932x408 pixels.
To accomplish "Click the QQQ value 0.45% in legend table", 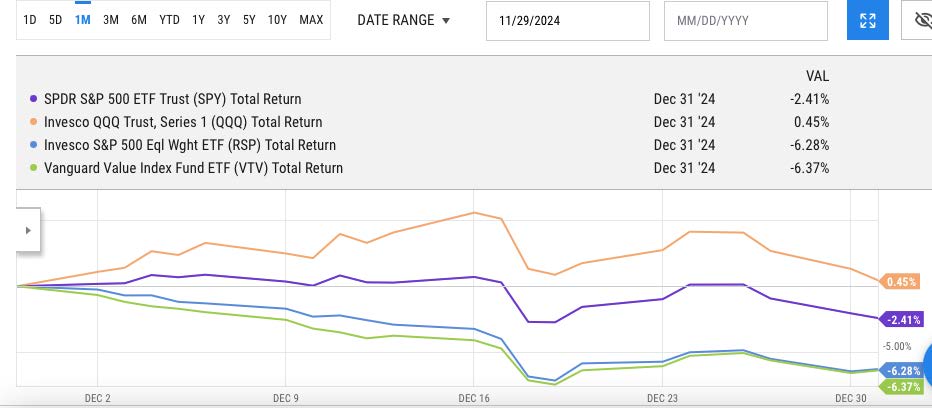I will click(x=813, y=123).
